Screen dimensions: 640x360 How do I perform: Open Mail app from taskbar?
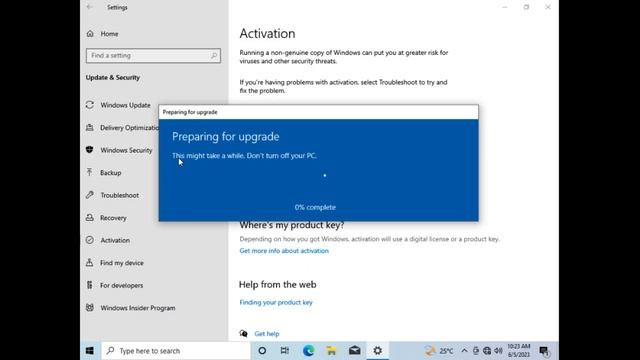(355, 351)
